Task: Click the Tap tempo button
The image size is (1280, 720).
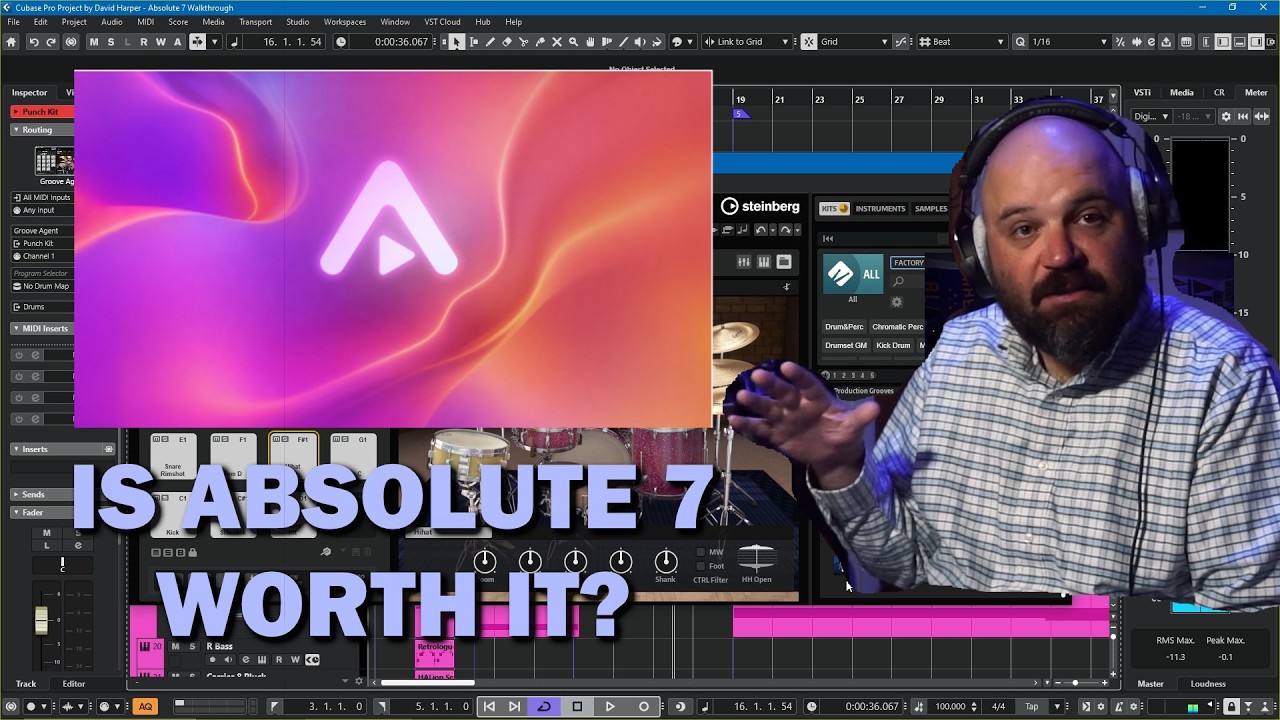Action: 1031,706
